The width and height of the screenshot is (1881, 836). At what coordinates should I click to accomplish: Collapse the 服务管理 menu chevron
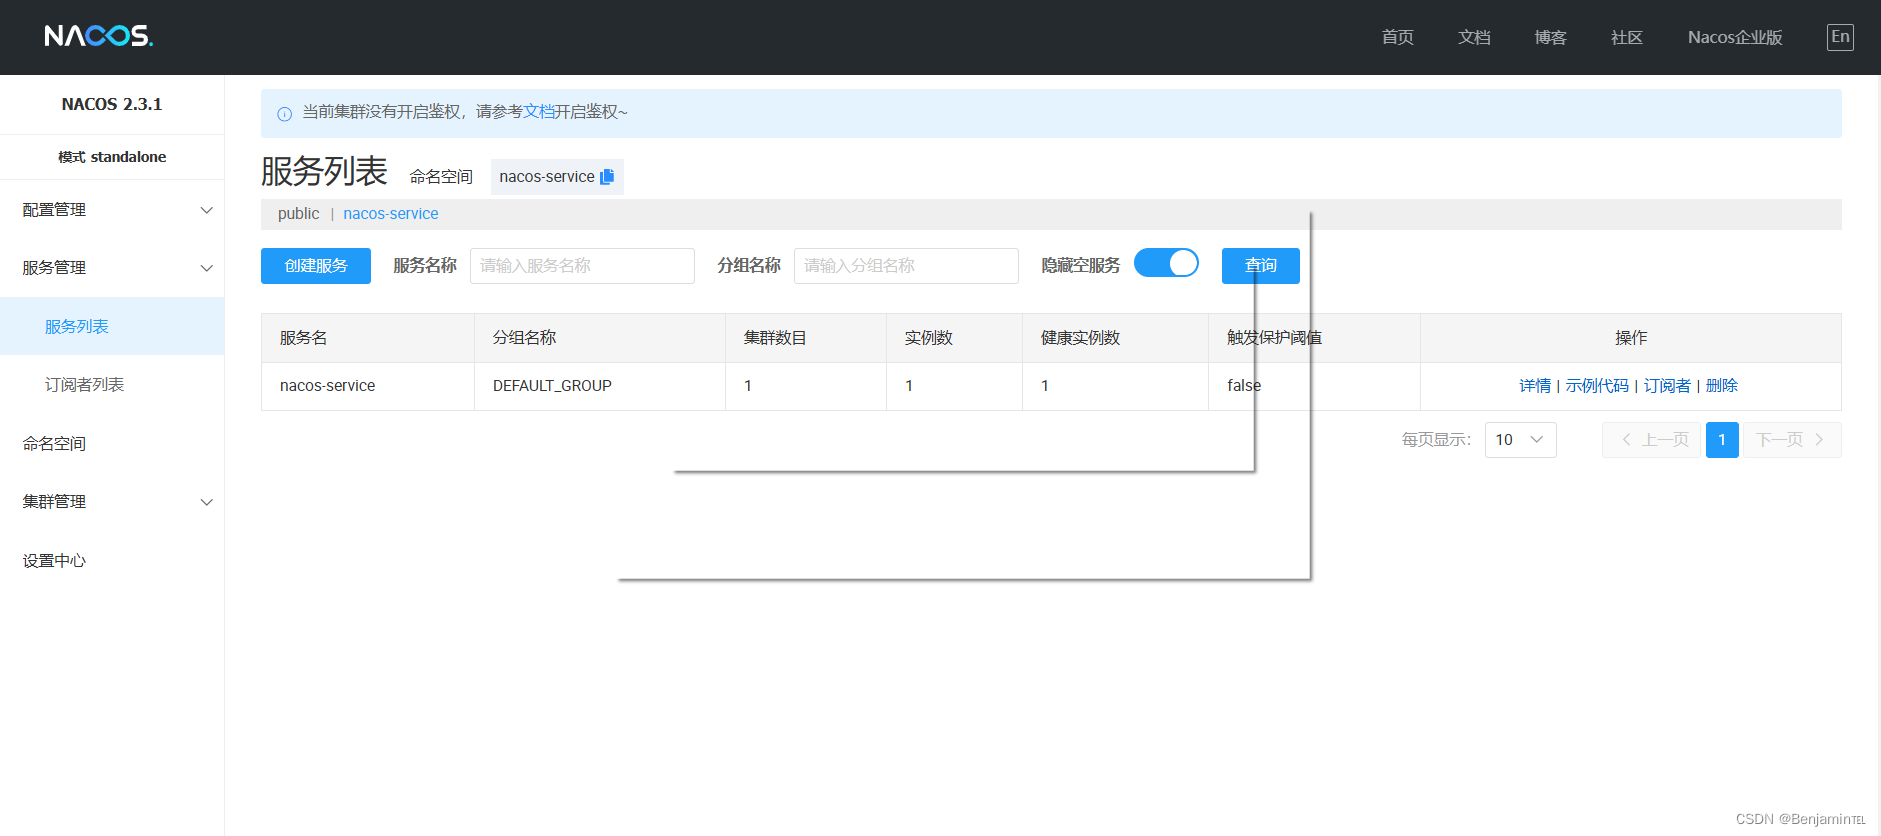(x=207, y=268)
